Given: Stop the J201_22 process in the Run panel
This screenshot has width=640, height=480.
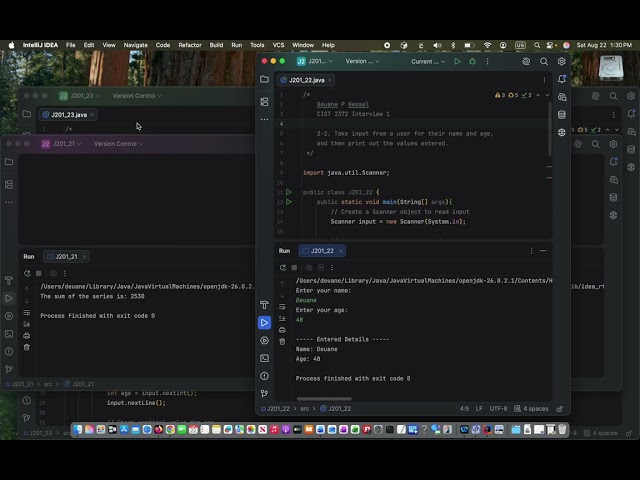Looking at the screenshot, I should 294,268.
